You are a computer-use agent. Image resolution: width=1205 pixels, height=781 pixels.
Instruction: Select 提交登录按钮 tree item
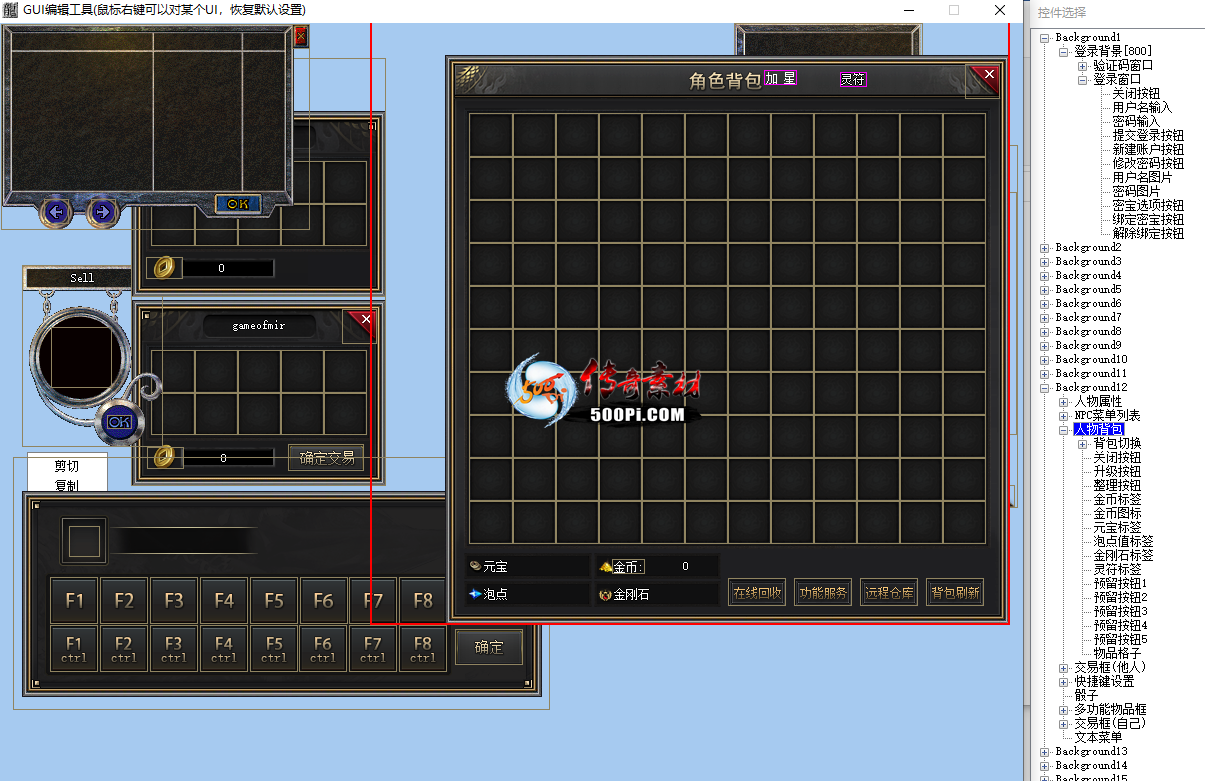pos(1148,135)
